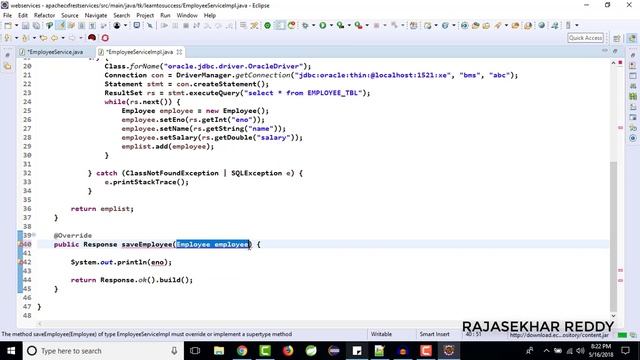Click Smart Insert status bar entry
640x360 pixels.
tap(434, 334)
